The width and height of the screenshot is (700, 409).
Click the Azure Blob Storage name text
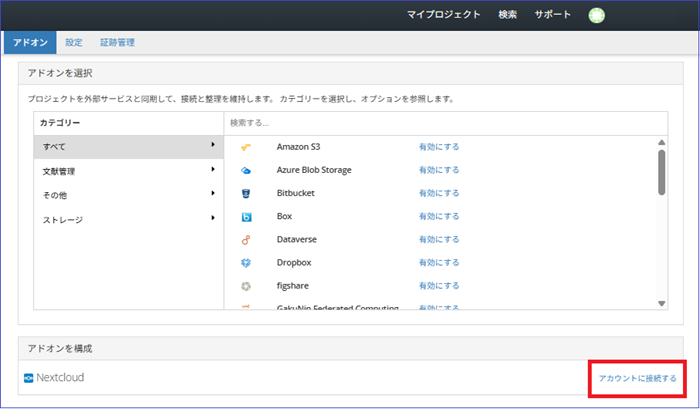(314, 170)
